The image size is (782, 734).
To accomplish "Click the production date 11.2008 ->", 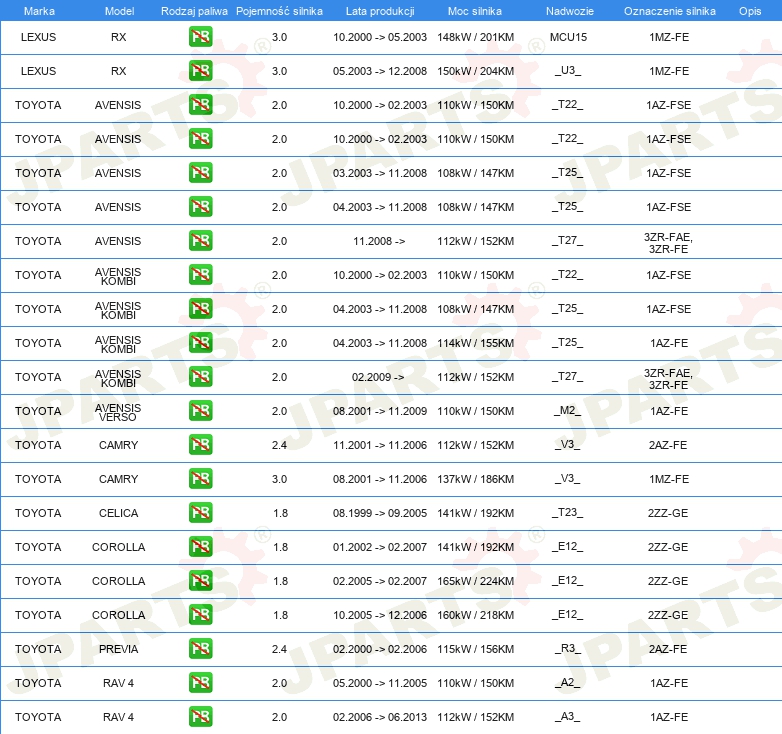I will coord(379,241).
